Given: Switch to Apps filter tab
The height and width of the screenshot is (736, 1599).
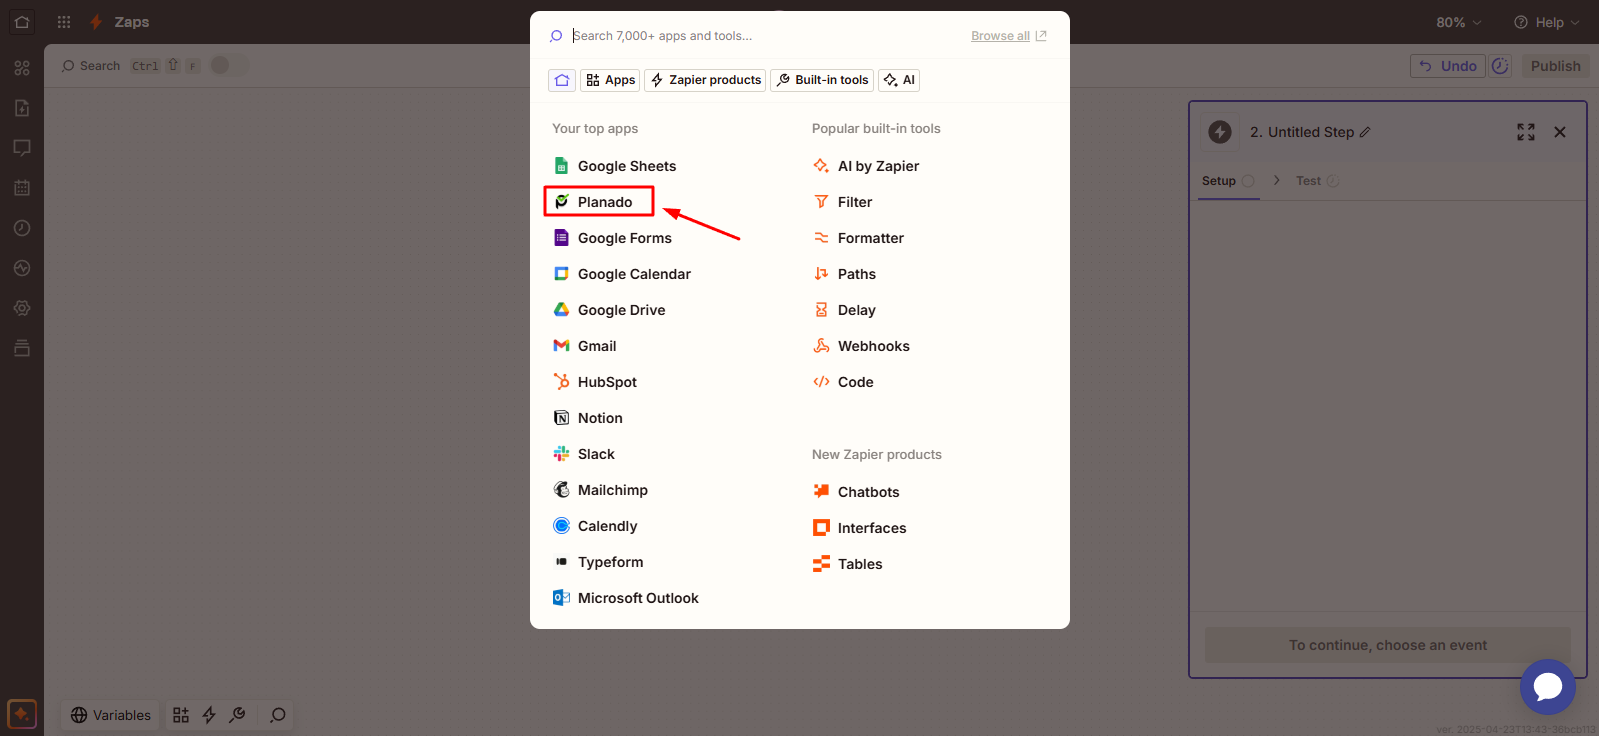Looking at the screenshot, I should (610, 80).
